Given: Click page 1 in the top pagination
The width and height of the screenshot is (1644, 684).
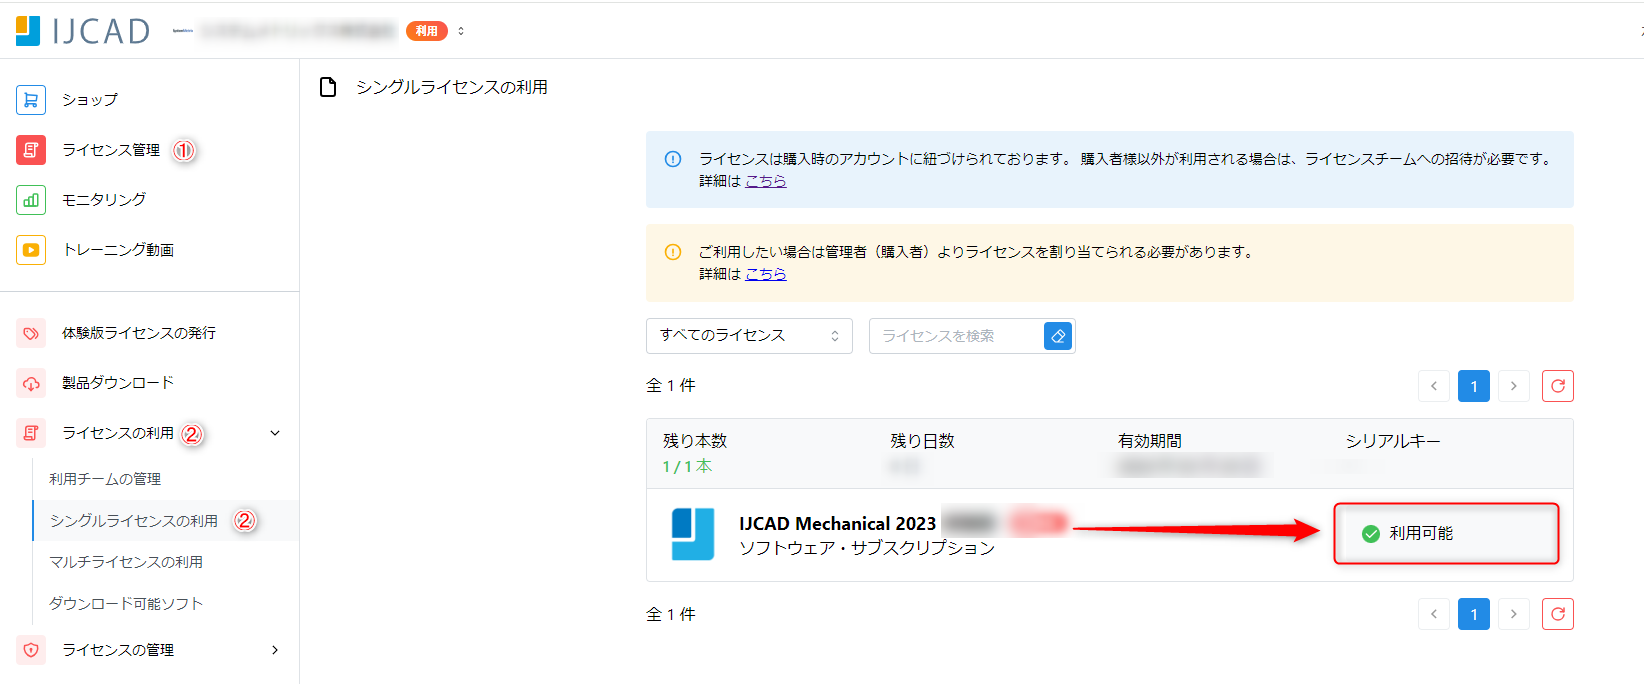Looking at the screenshot, I should pyautogui.click(x=1474, y=386).
